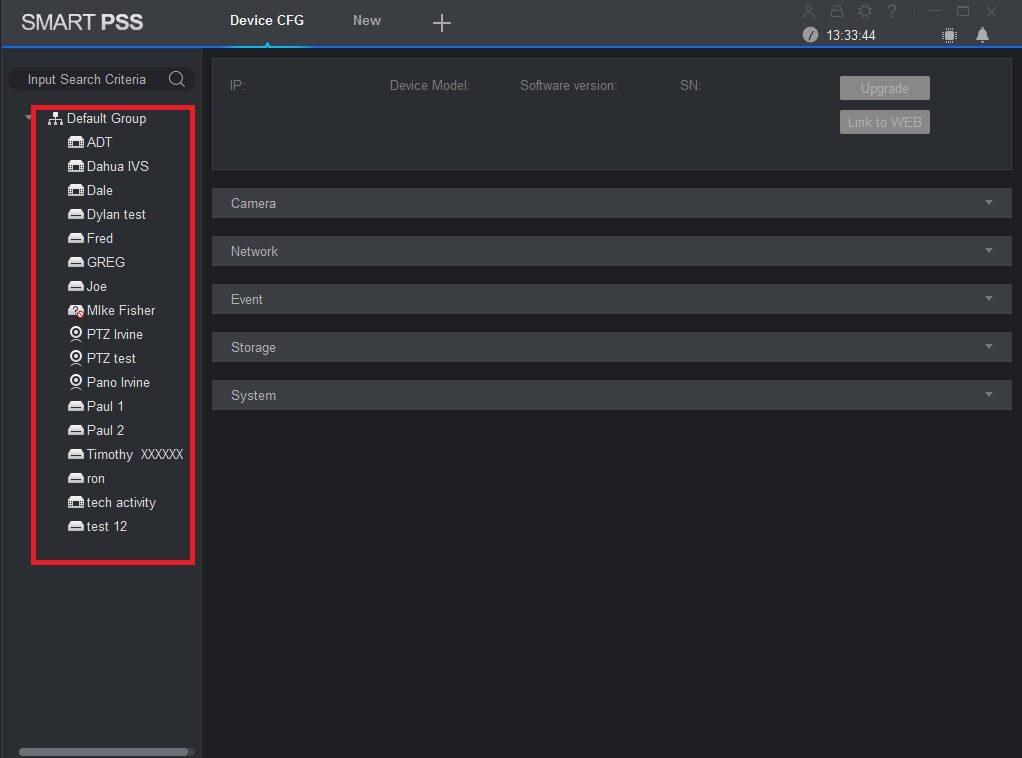This screenshot has width=1022, height=758.
Task: Open help with the question mark icon
Action: pos(892,11)
